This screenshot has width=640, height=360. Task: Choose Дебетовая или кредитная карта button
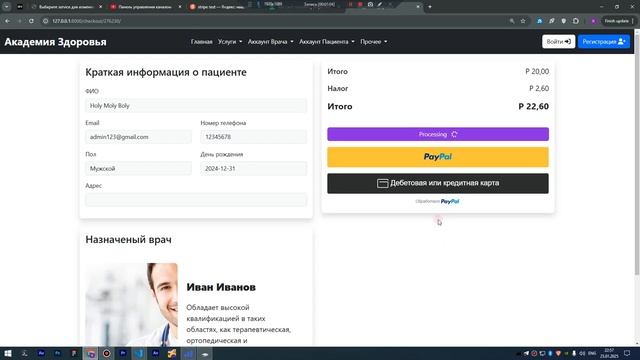click(438, 183)
